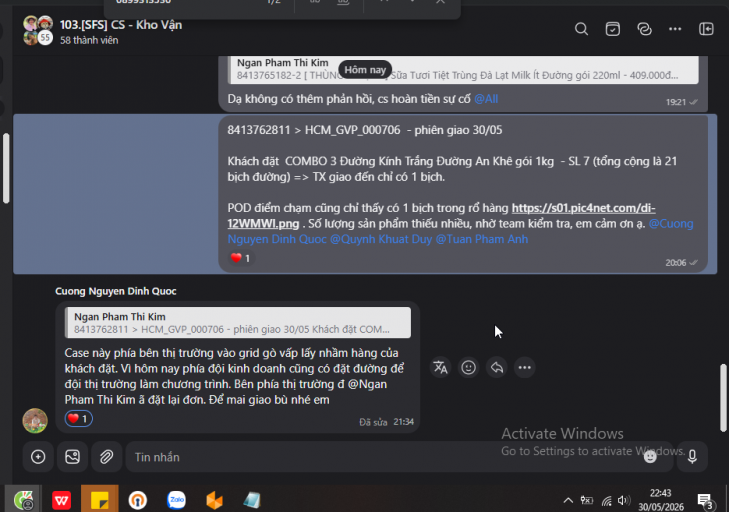This screenshot has height=512, width=729.
Task: Click heart reaction on Cuong's 21:34 message
Action: click(x=78, y=419)
